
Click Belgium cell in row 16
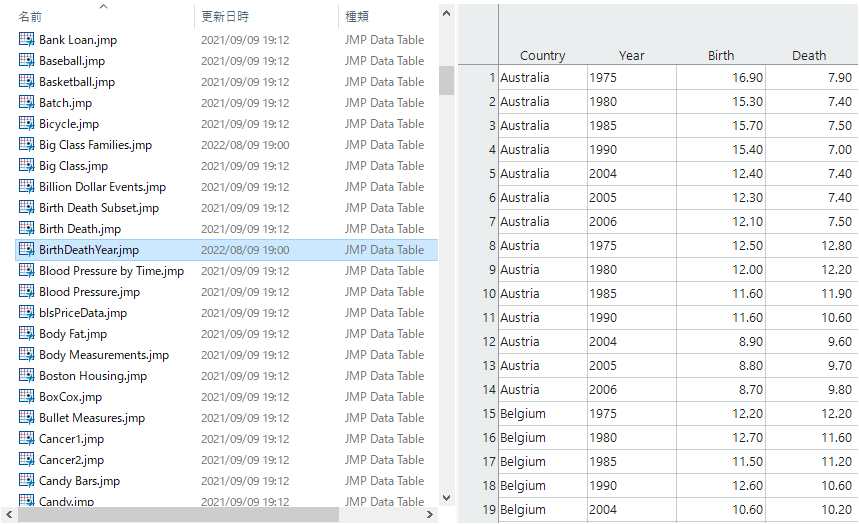coord(543,437)
